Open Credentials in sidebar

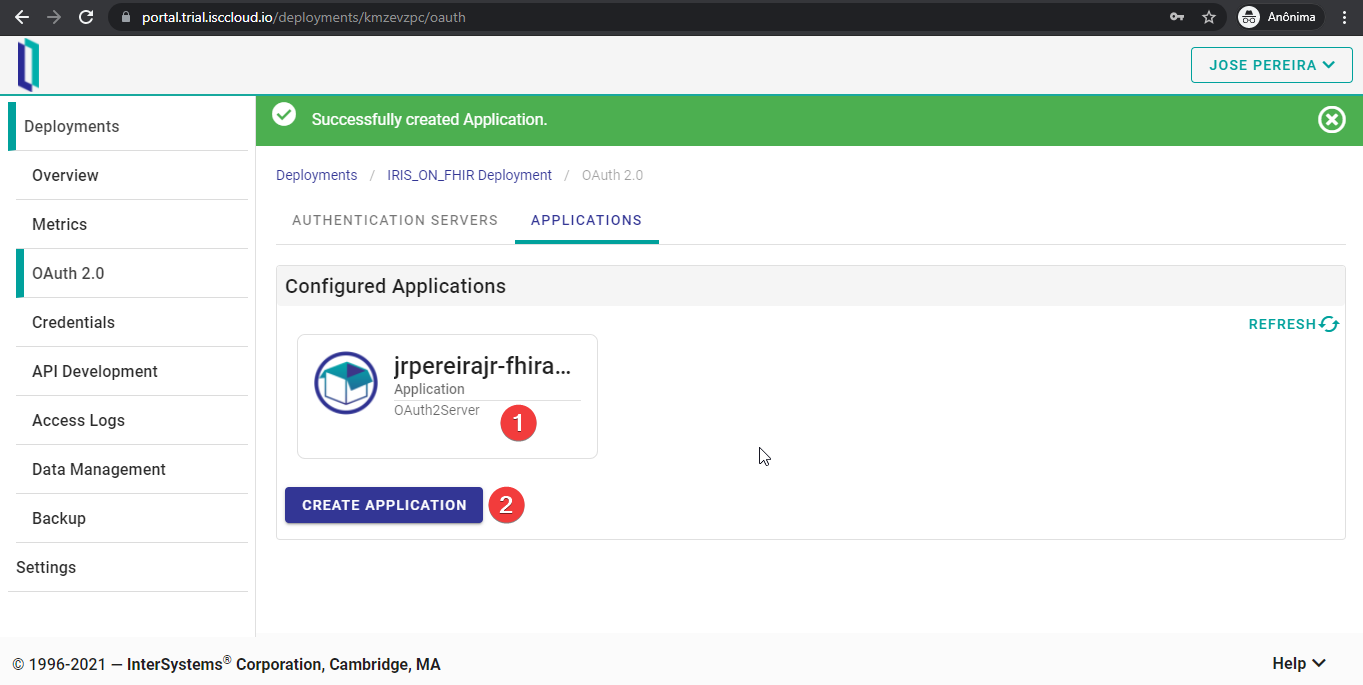pos(132,322)
